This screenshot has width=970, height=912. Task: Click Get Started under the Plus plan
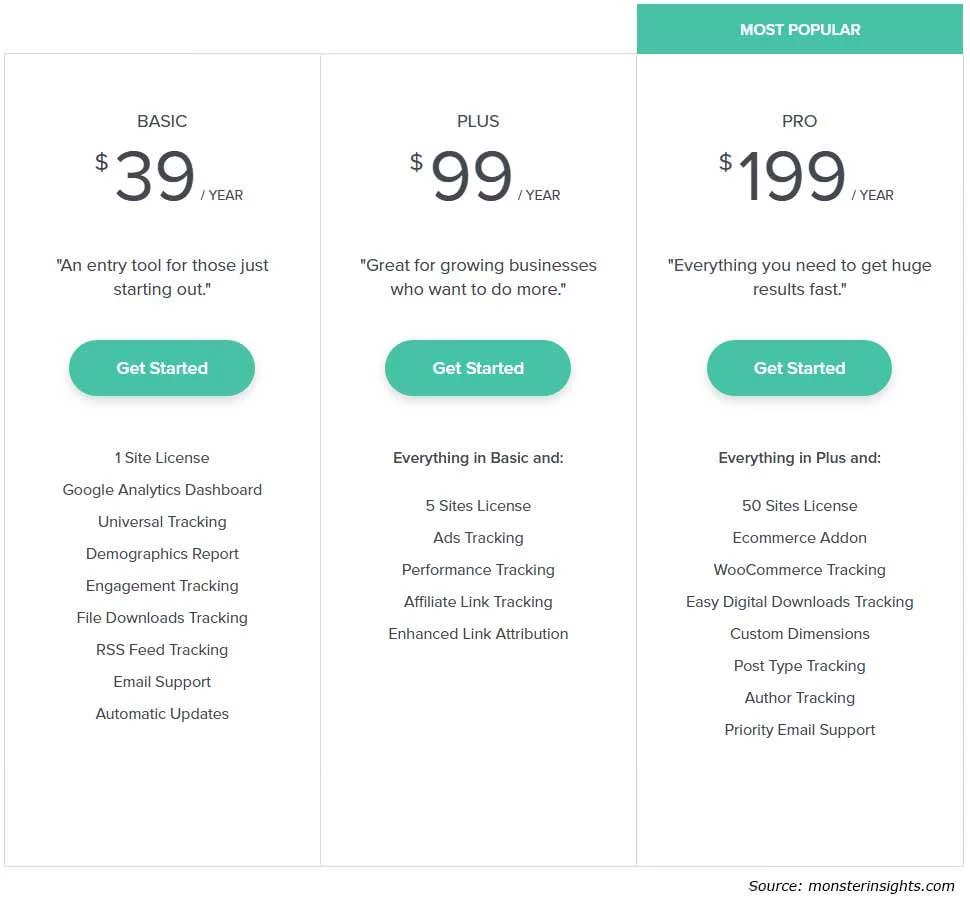478,368
